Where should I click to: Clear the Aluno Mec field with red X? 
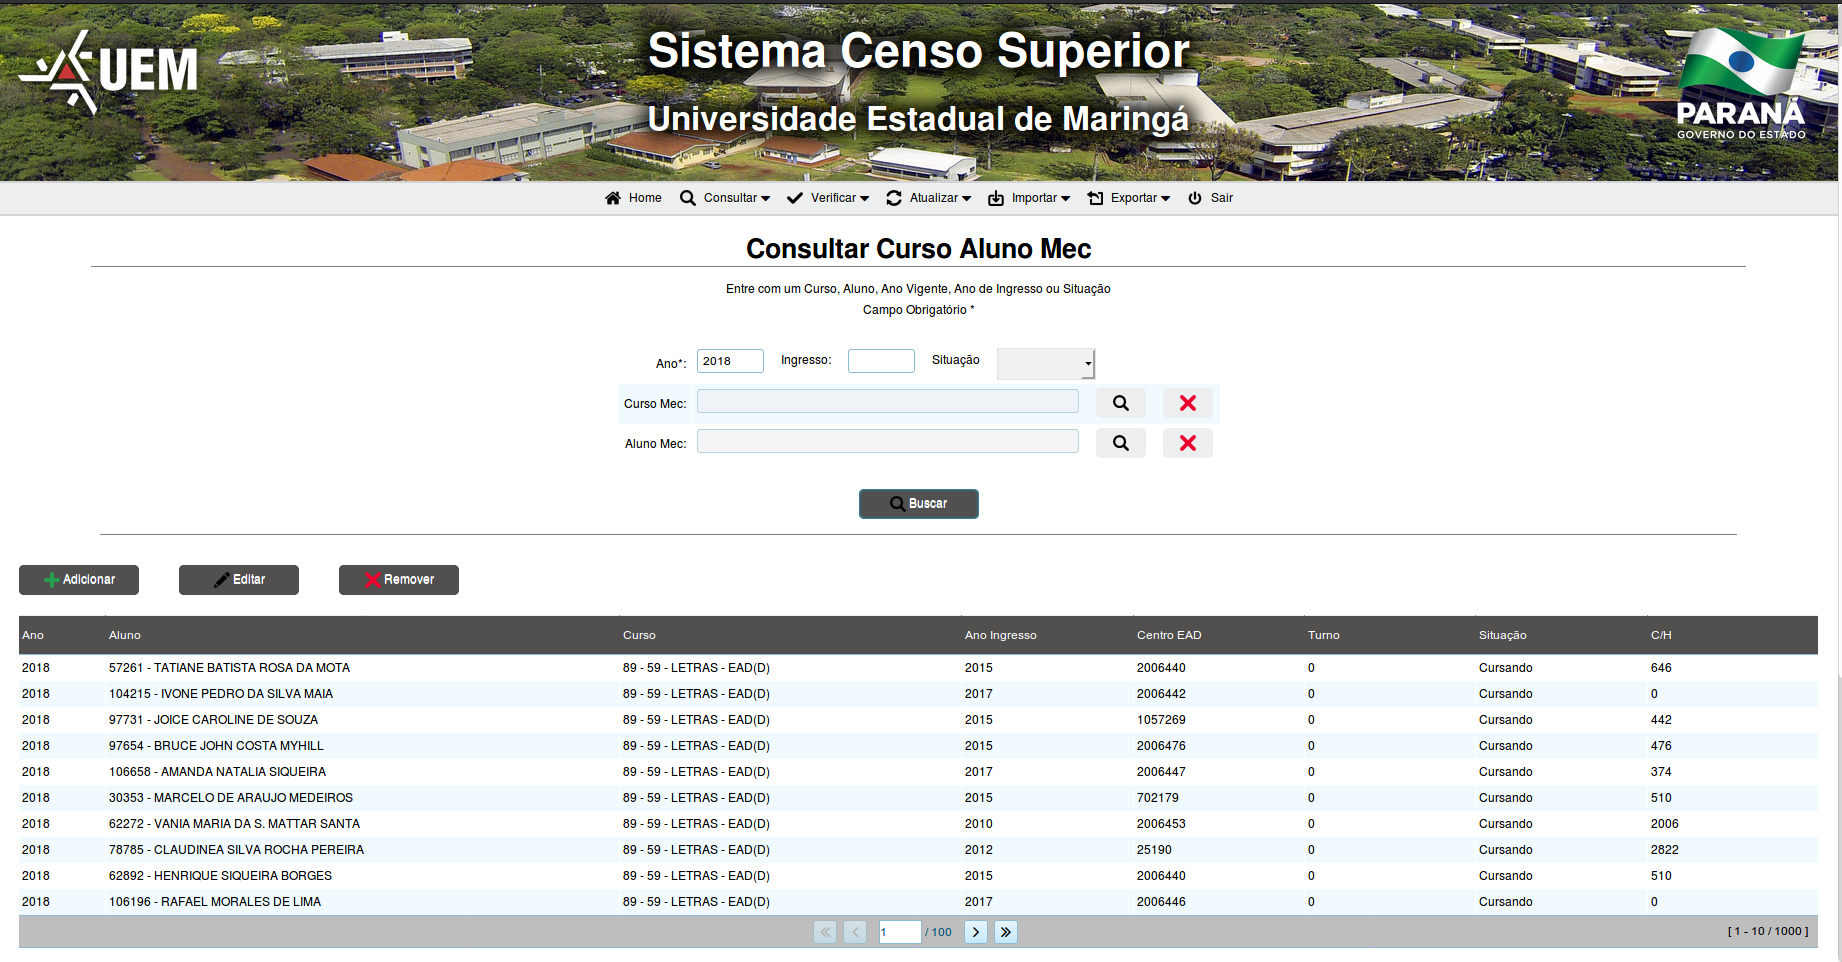pyautogui.click(x=1187, y=442)
